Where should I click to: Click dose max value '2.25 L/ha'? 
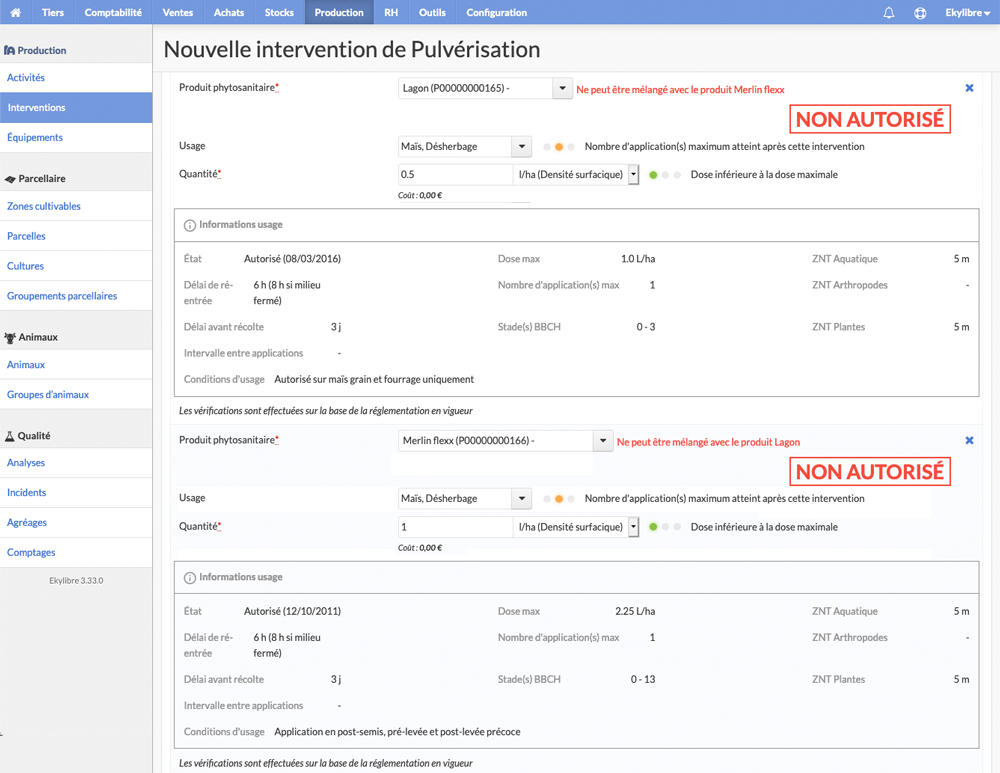pyautogui.click(x=635, y=611)
